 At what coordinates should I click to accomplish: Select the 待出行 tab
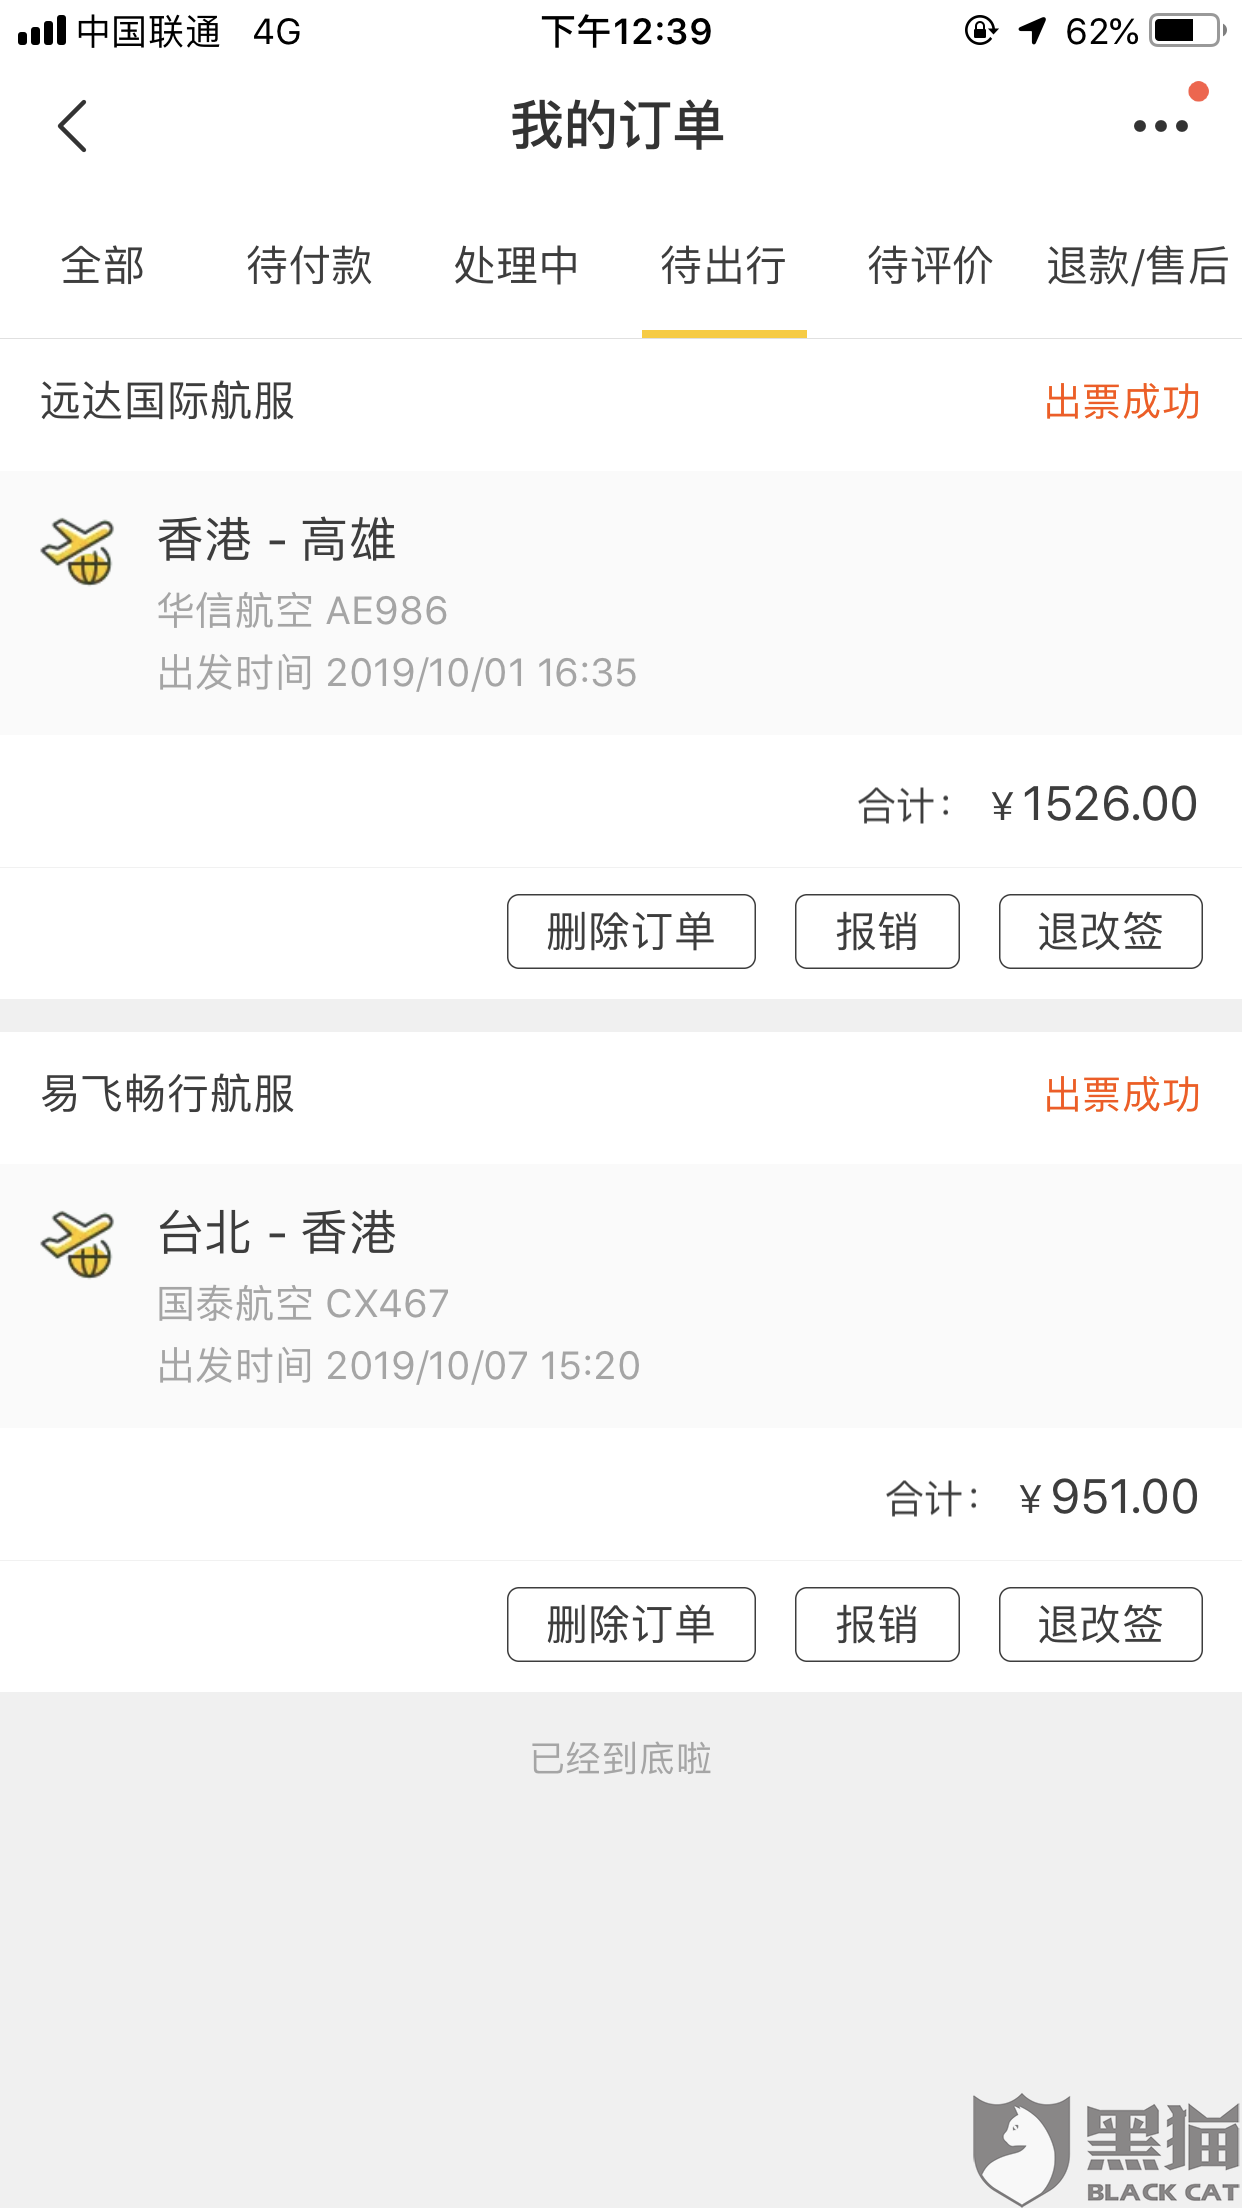pyautogui.click(x=724, y=266)
